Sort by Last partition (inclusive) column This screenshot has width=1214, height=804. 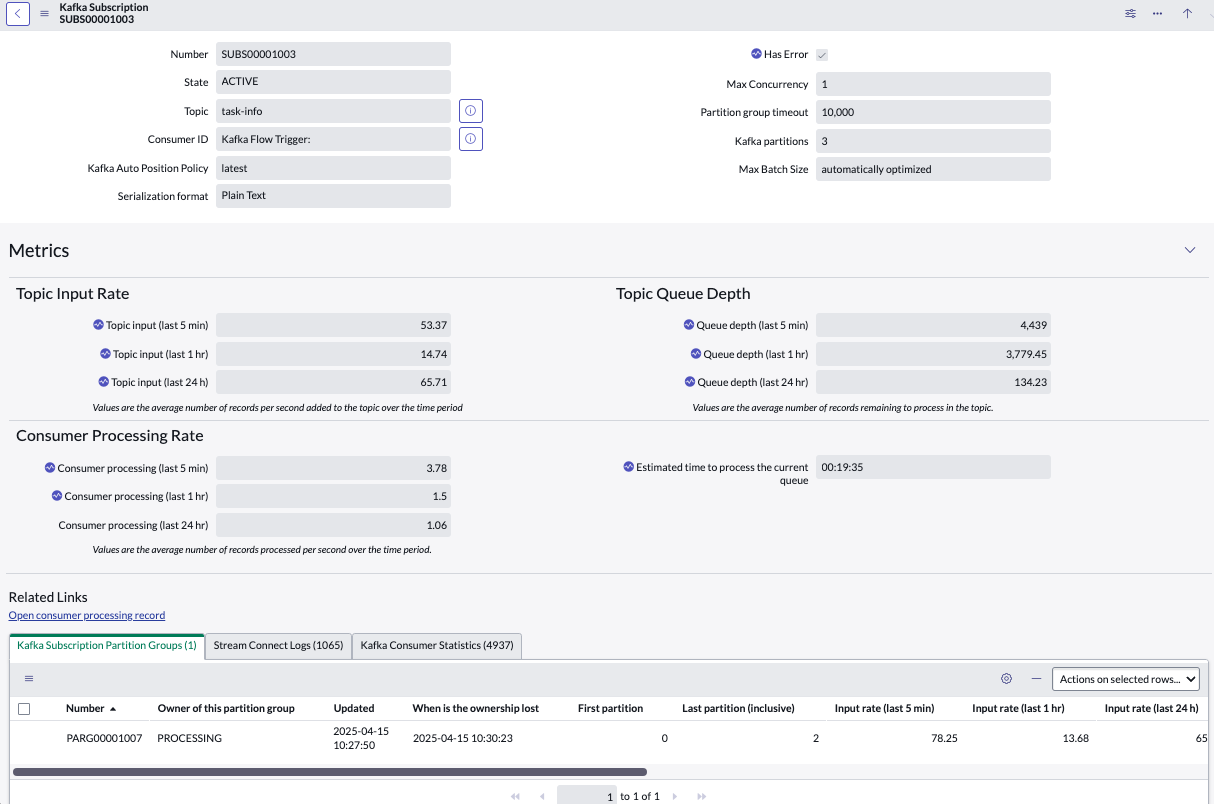[738, 708]
